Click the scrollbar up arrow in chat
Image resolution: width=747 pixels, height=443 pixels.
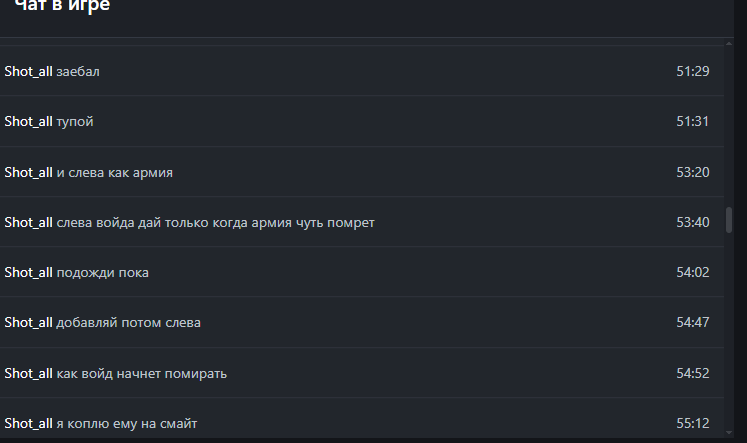(x=729, y=44)
